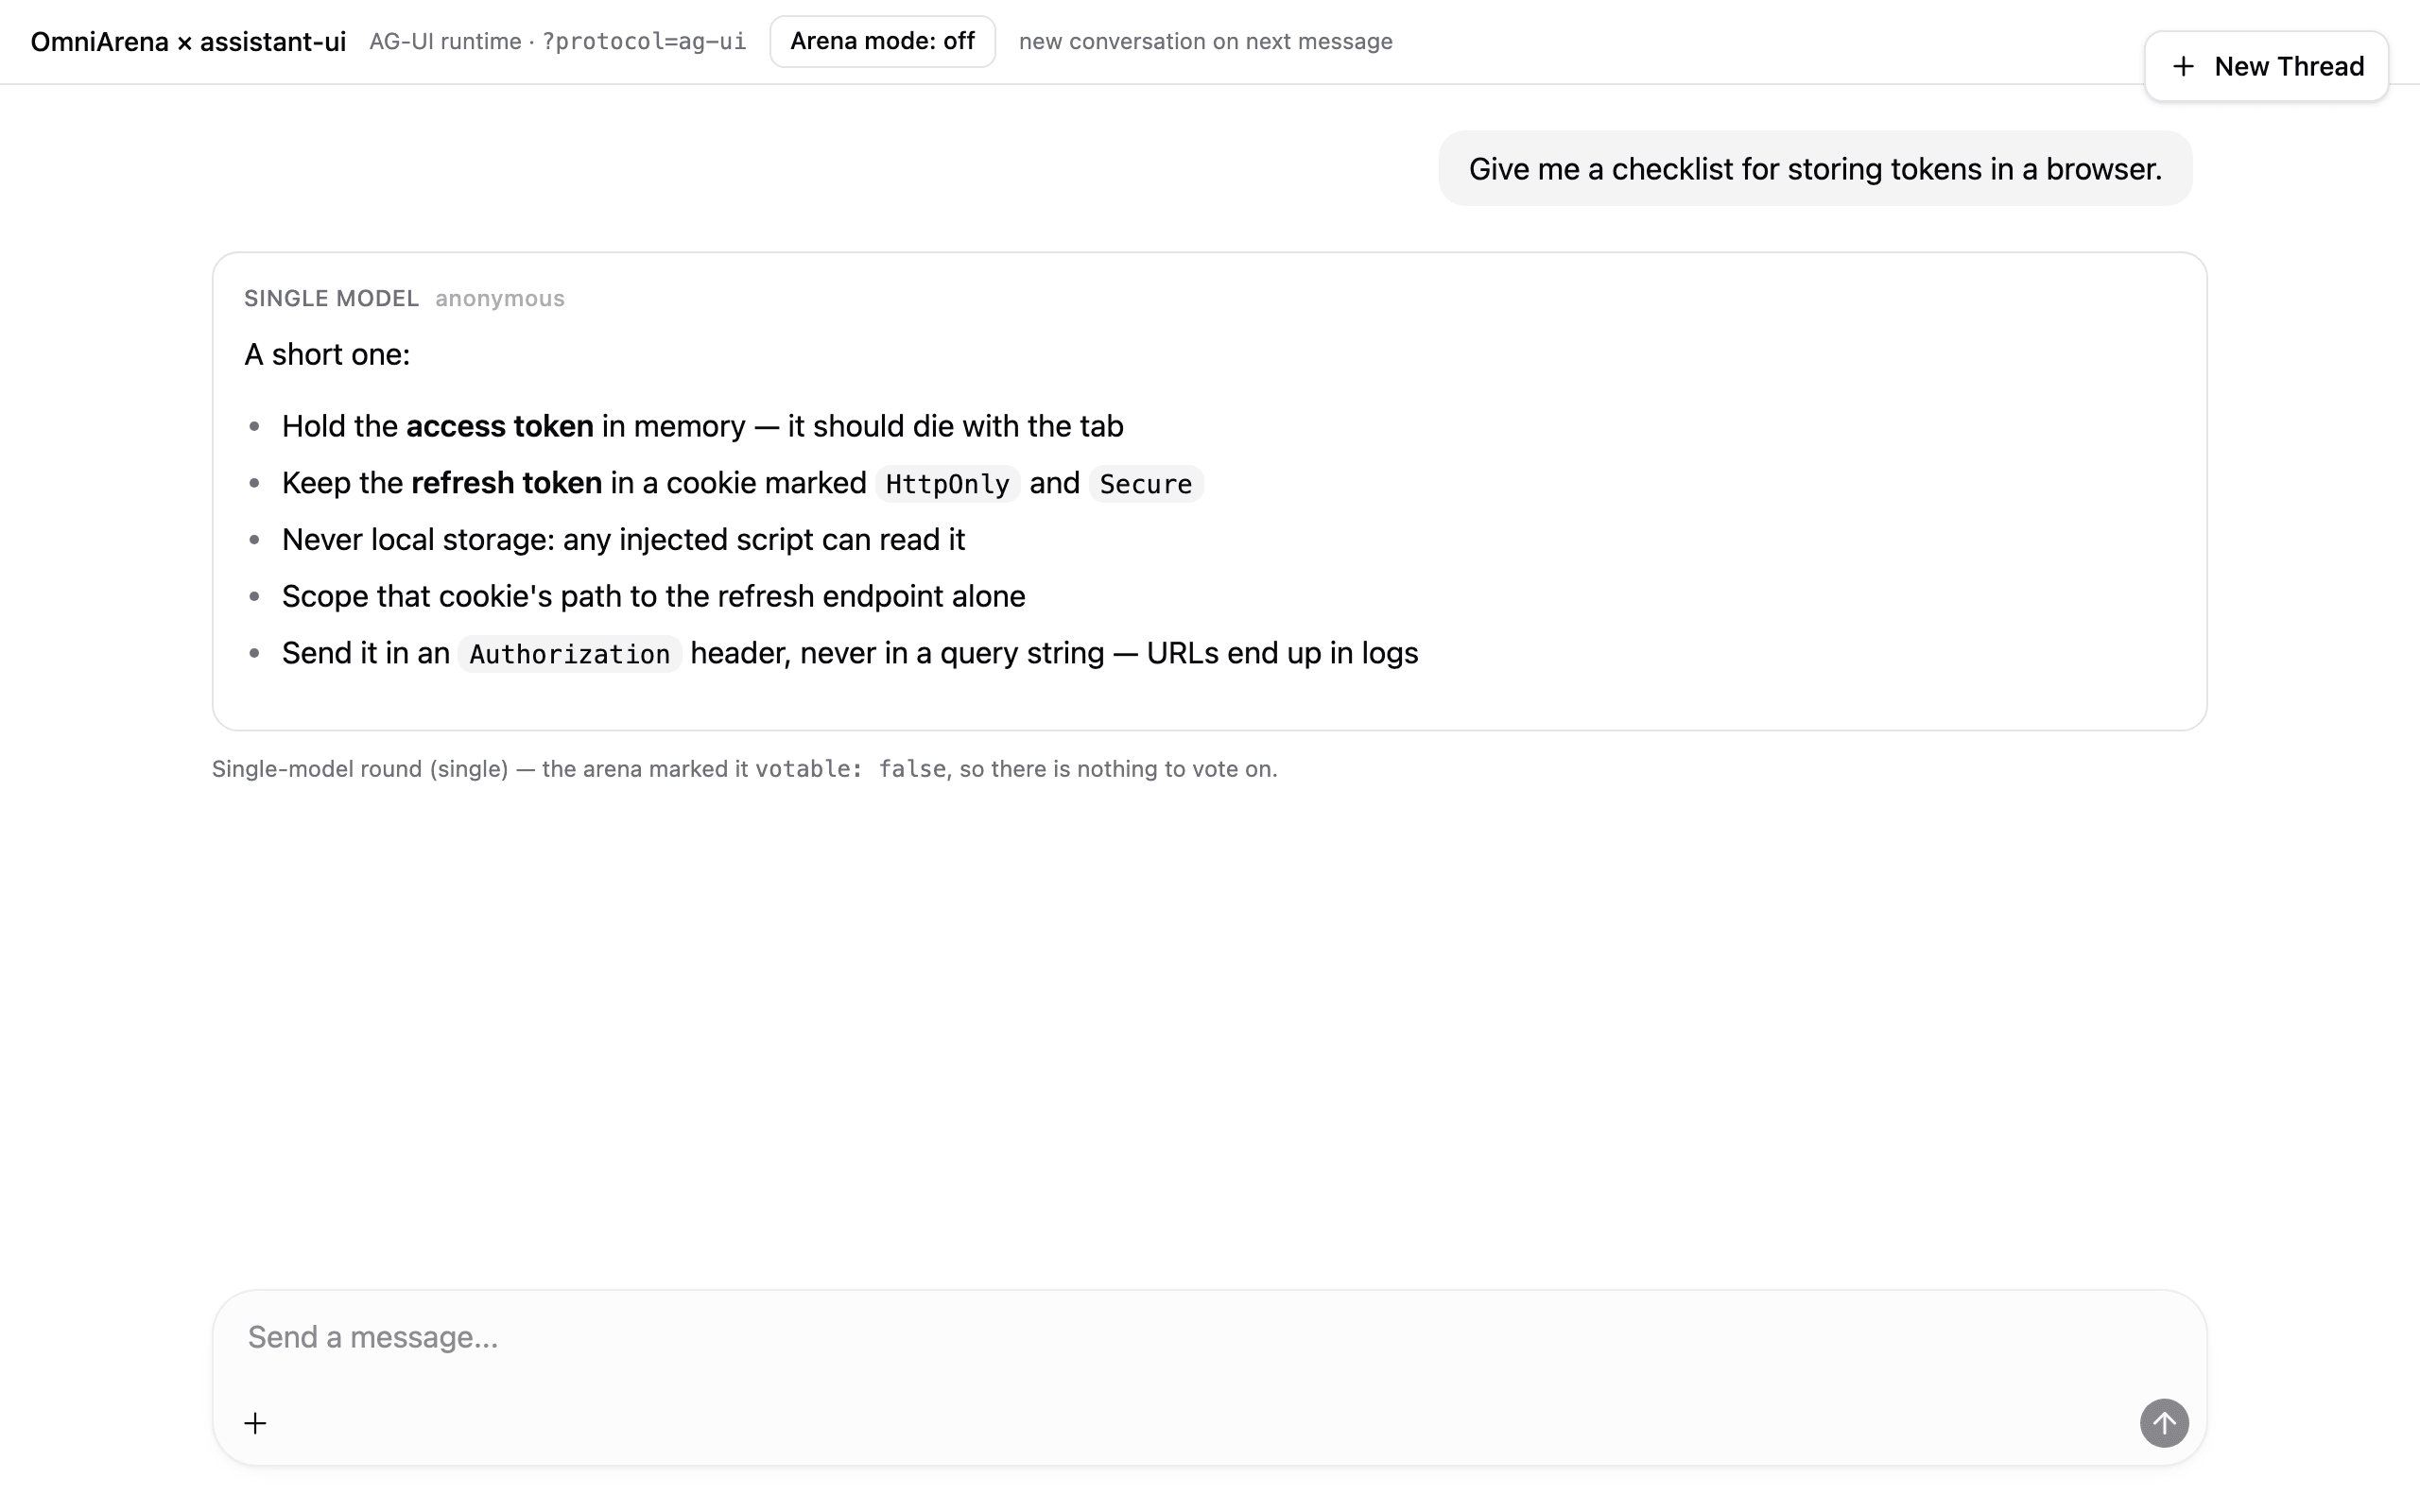Click the 'A short one:' line
Screen dimensions: 2420x1512
tap(327, 354)
